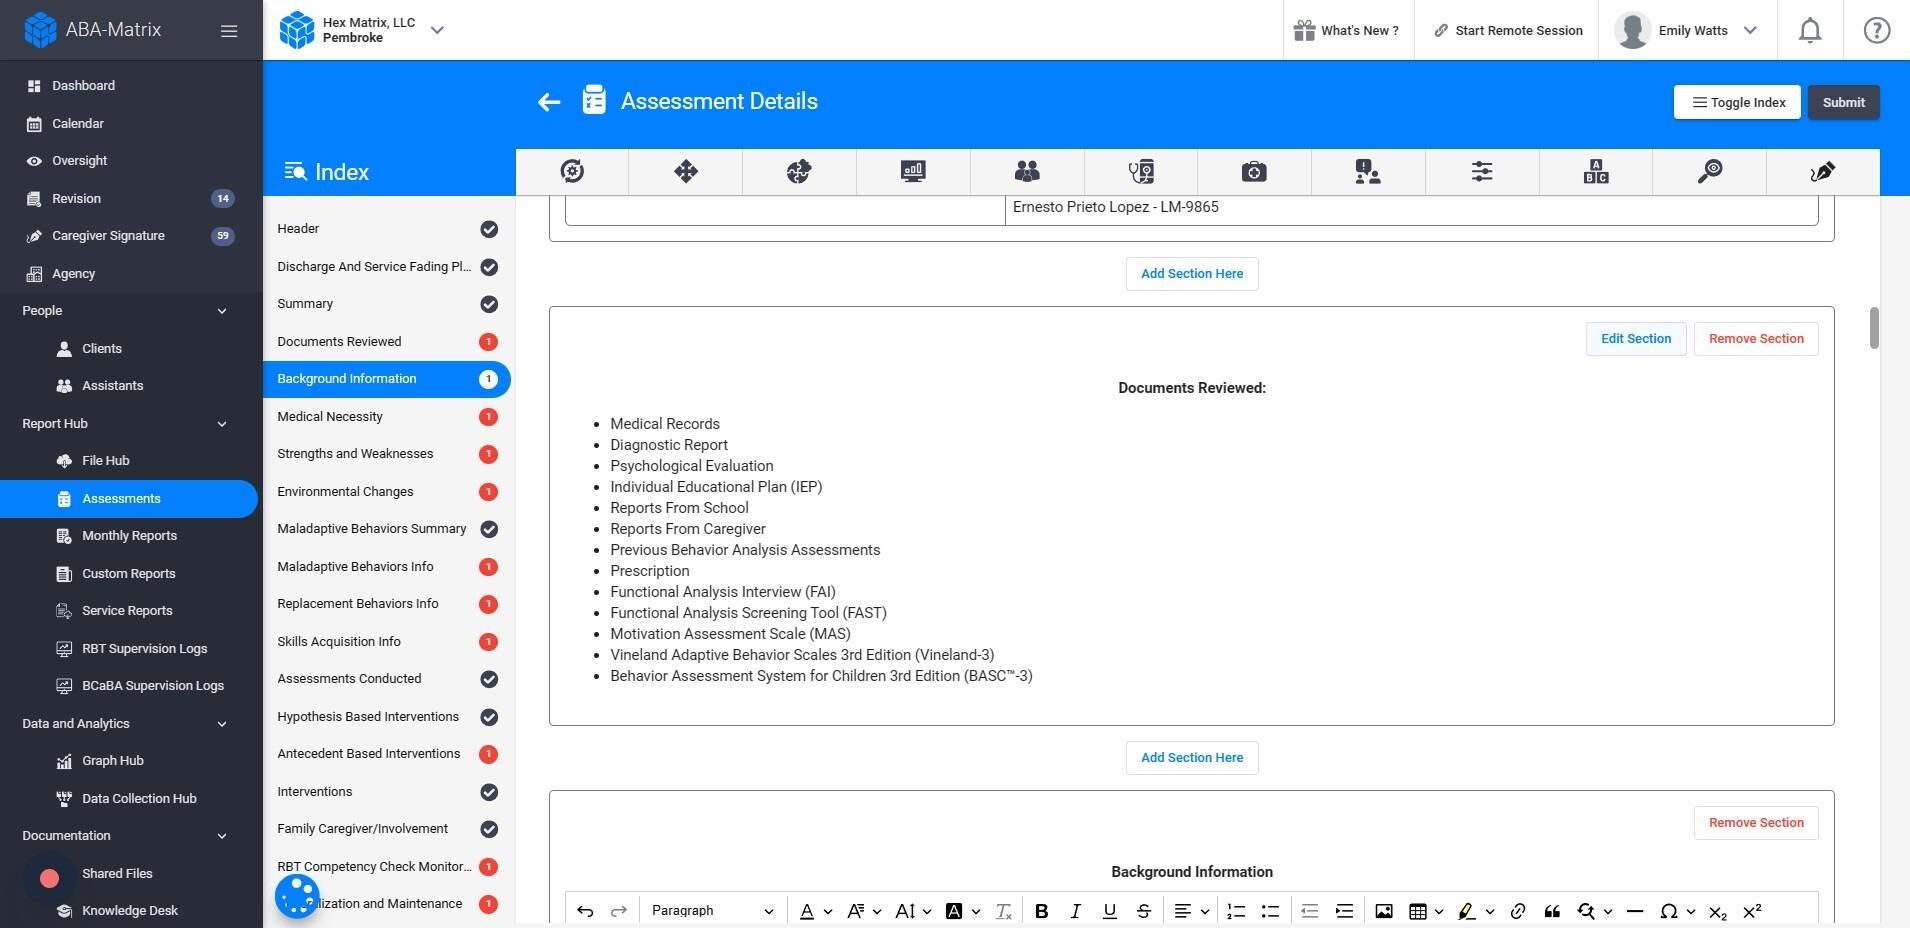Select the people group icon tab
The width and height of the screenshot is (1910, 928).
[1027, 171]
